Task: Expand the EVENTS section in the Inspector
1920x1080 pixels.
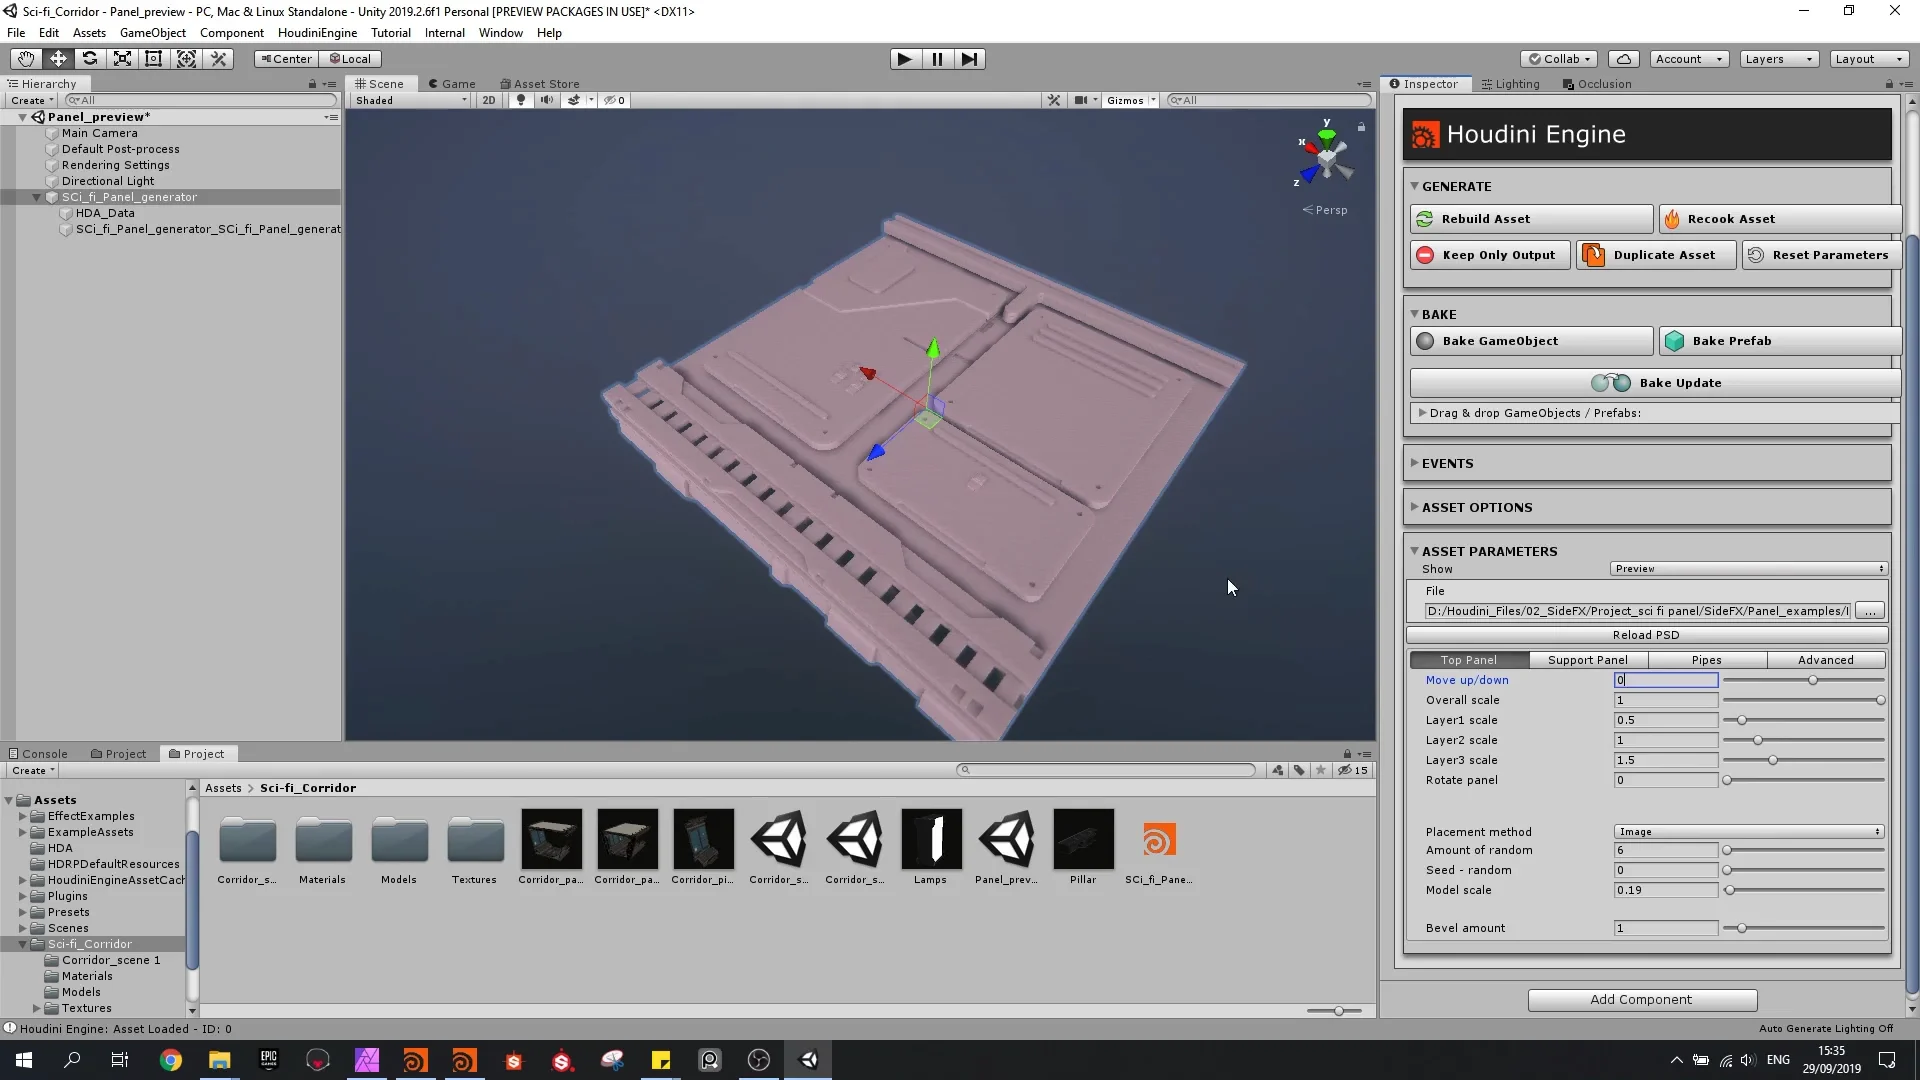Action: tap(1448, 463)
